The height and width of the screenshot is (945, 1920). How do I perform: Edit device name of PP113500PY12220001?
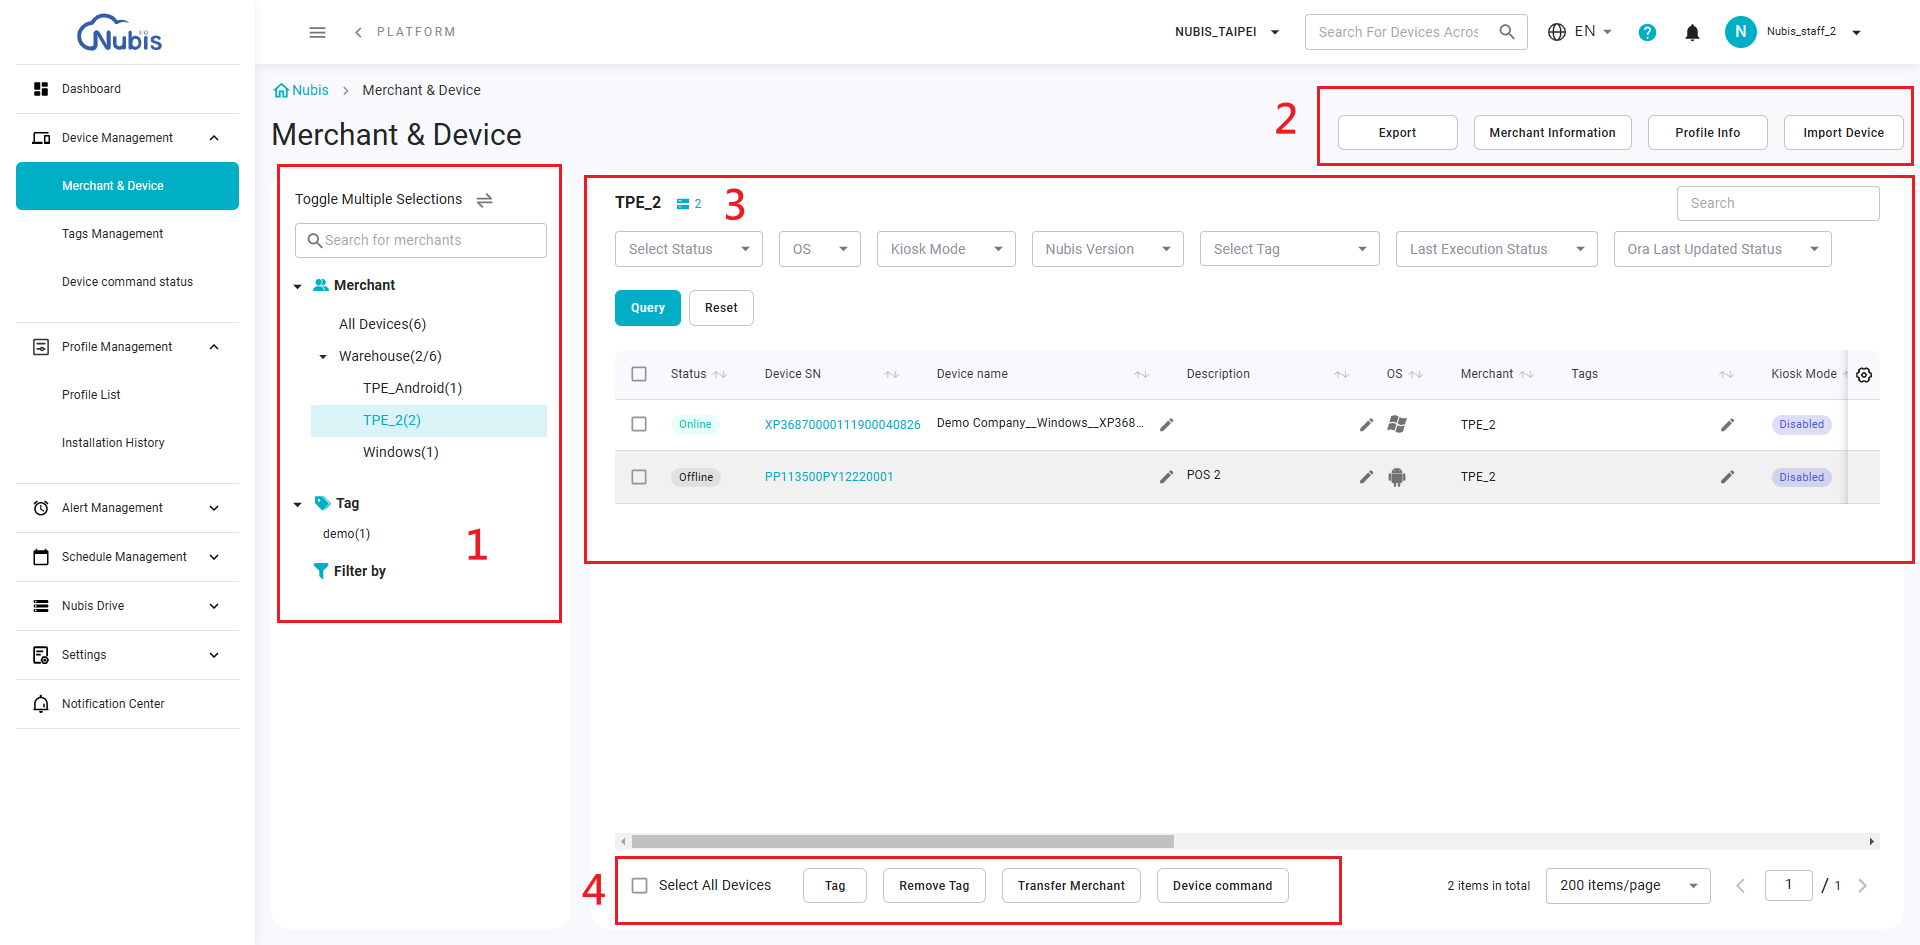1166,477
